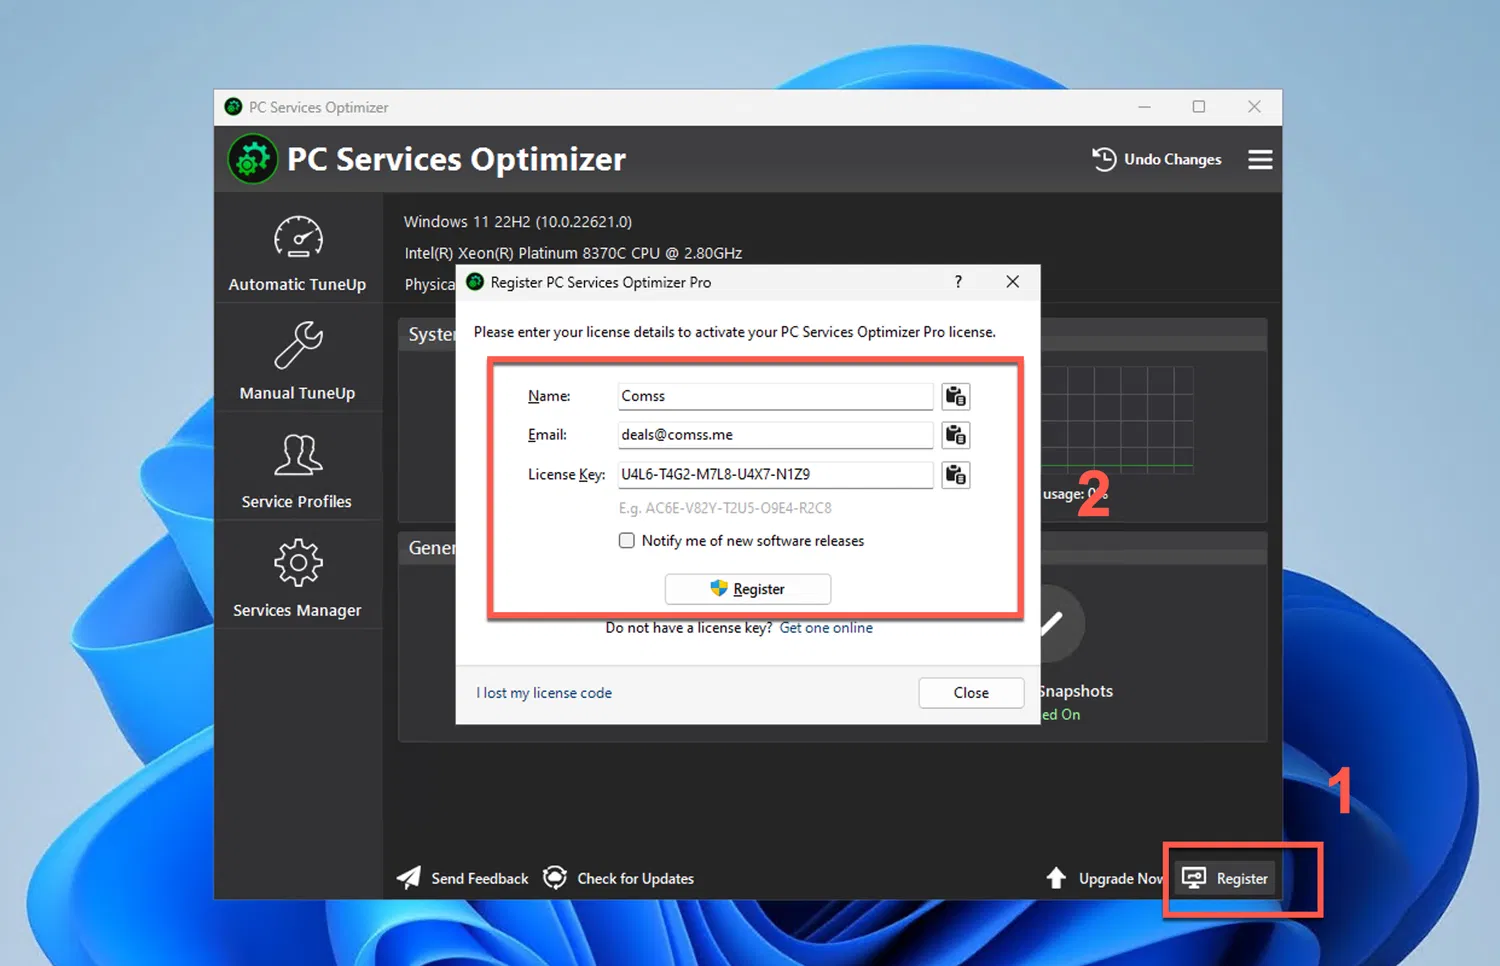Click the Name input field
The width and height of the screenshot is (1500, 966).
(x=775, y=396)
